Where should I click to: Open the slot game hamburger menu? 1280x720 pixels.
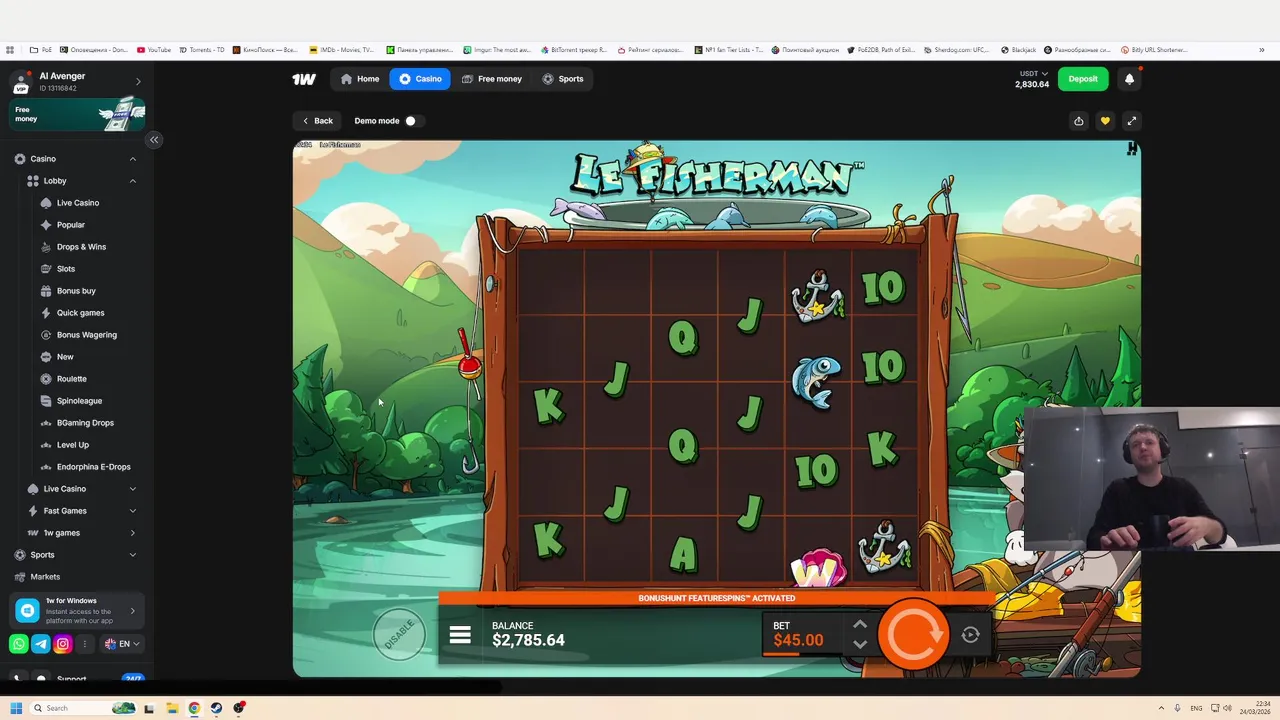(x=460, y=635)
